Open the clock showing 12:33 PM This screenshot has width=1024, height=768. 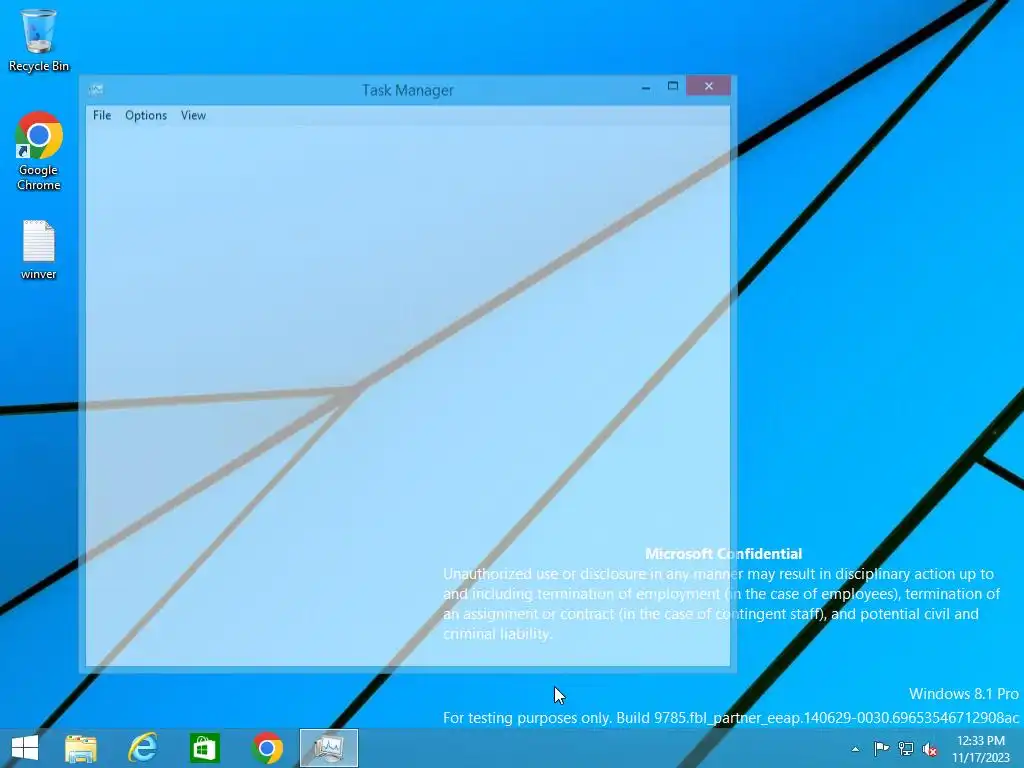[x=980, y=749]
